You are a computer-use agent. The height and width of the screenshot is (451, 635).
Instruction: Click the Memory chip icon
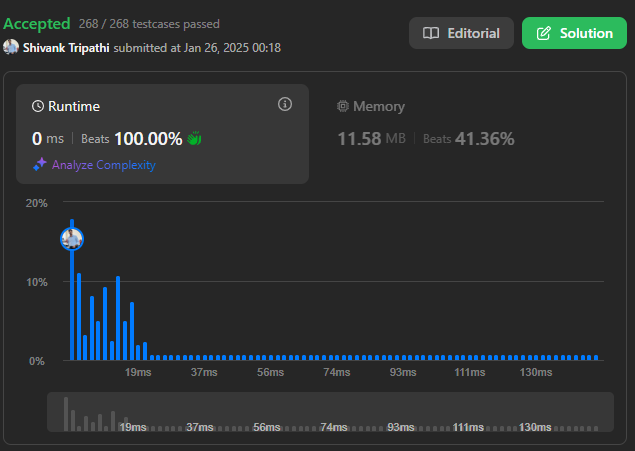click(343, 106)
